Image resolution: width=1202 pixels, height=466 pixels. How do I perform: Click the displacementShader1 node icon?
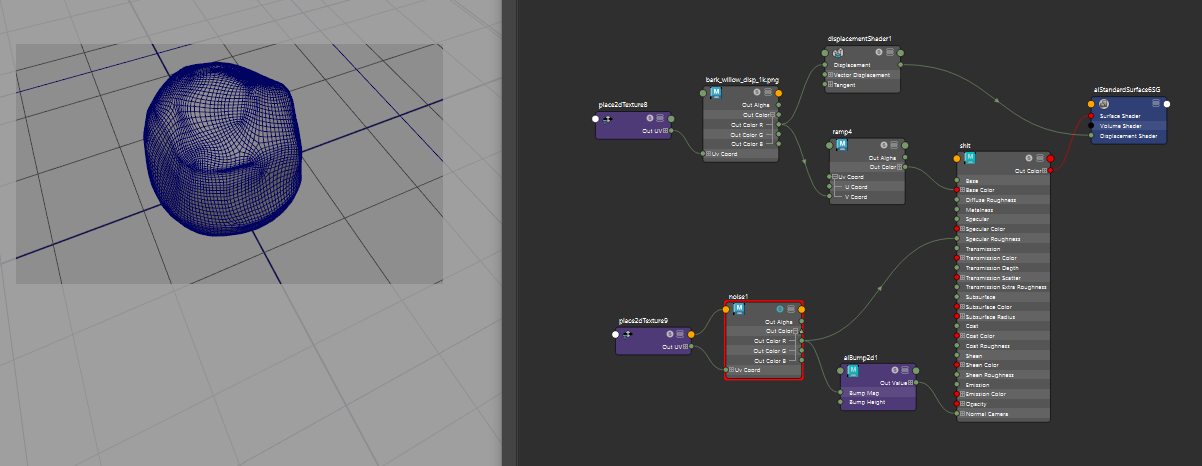pos(837,52)
